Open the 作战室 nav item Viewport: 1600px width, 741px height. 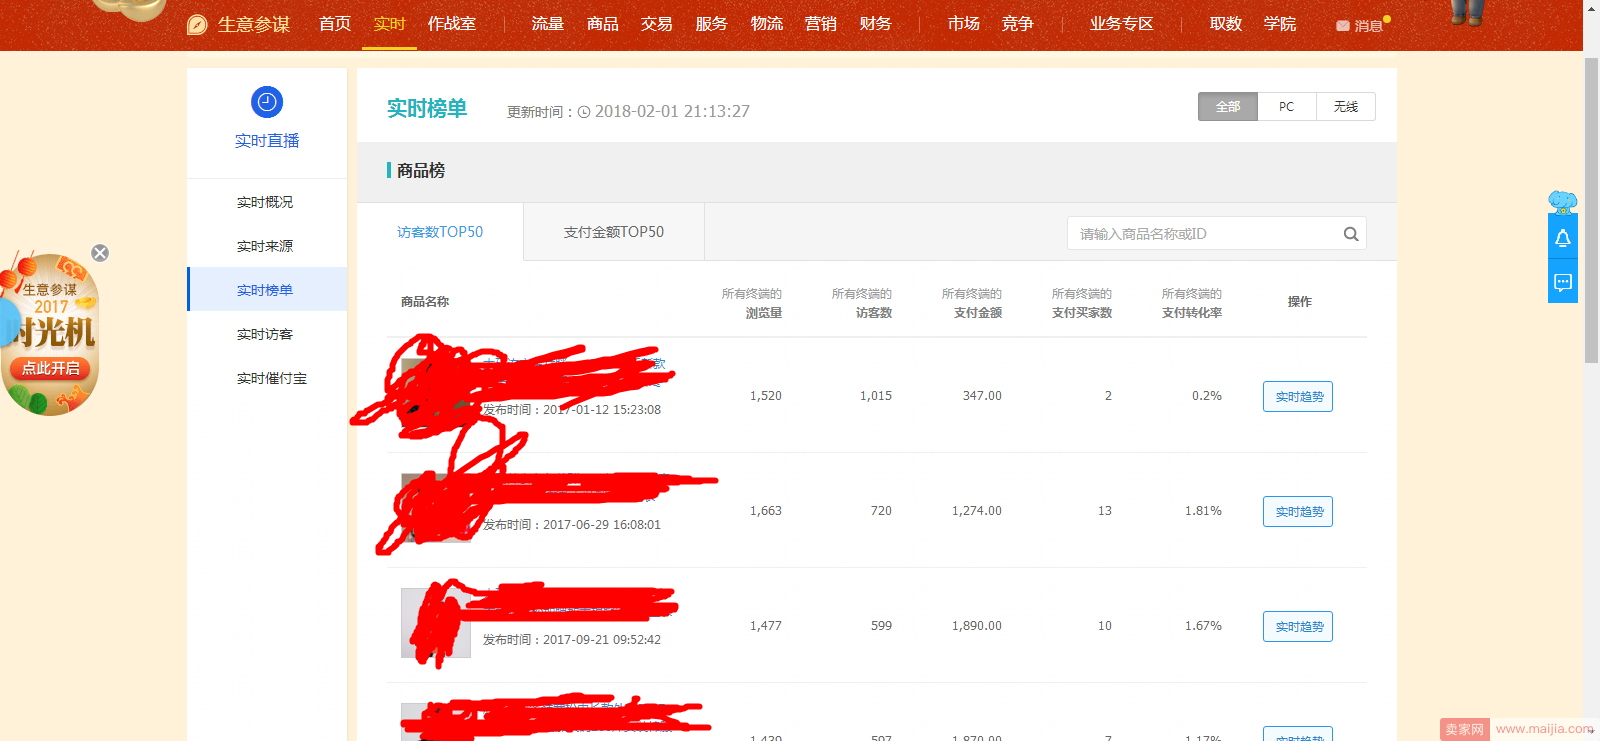pyautogui.click(x=452, y=24)
